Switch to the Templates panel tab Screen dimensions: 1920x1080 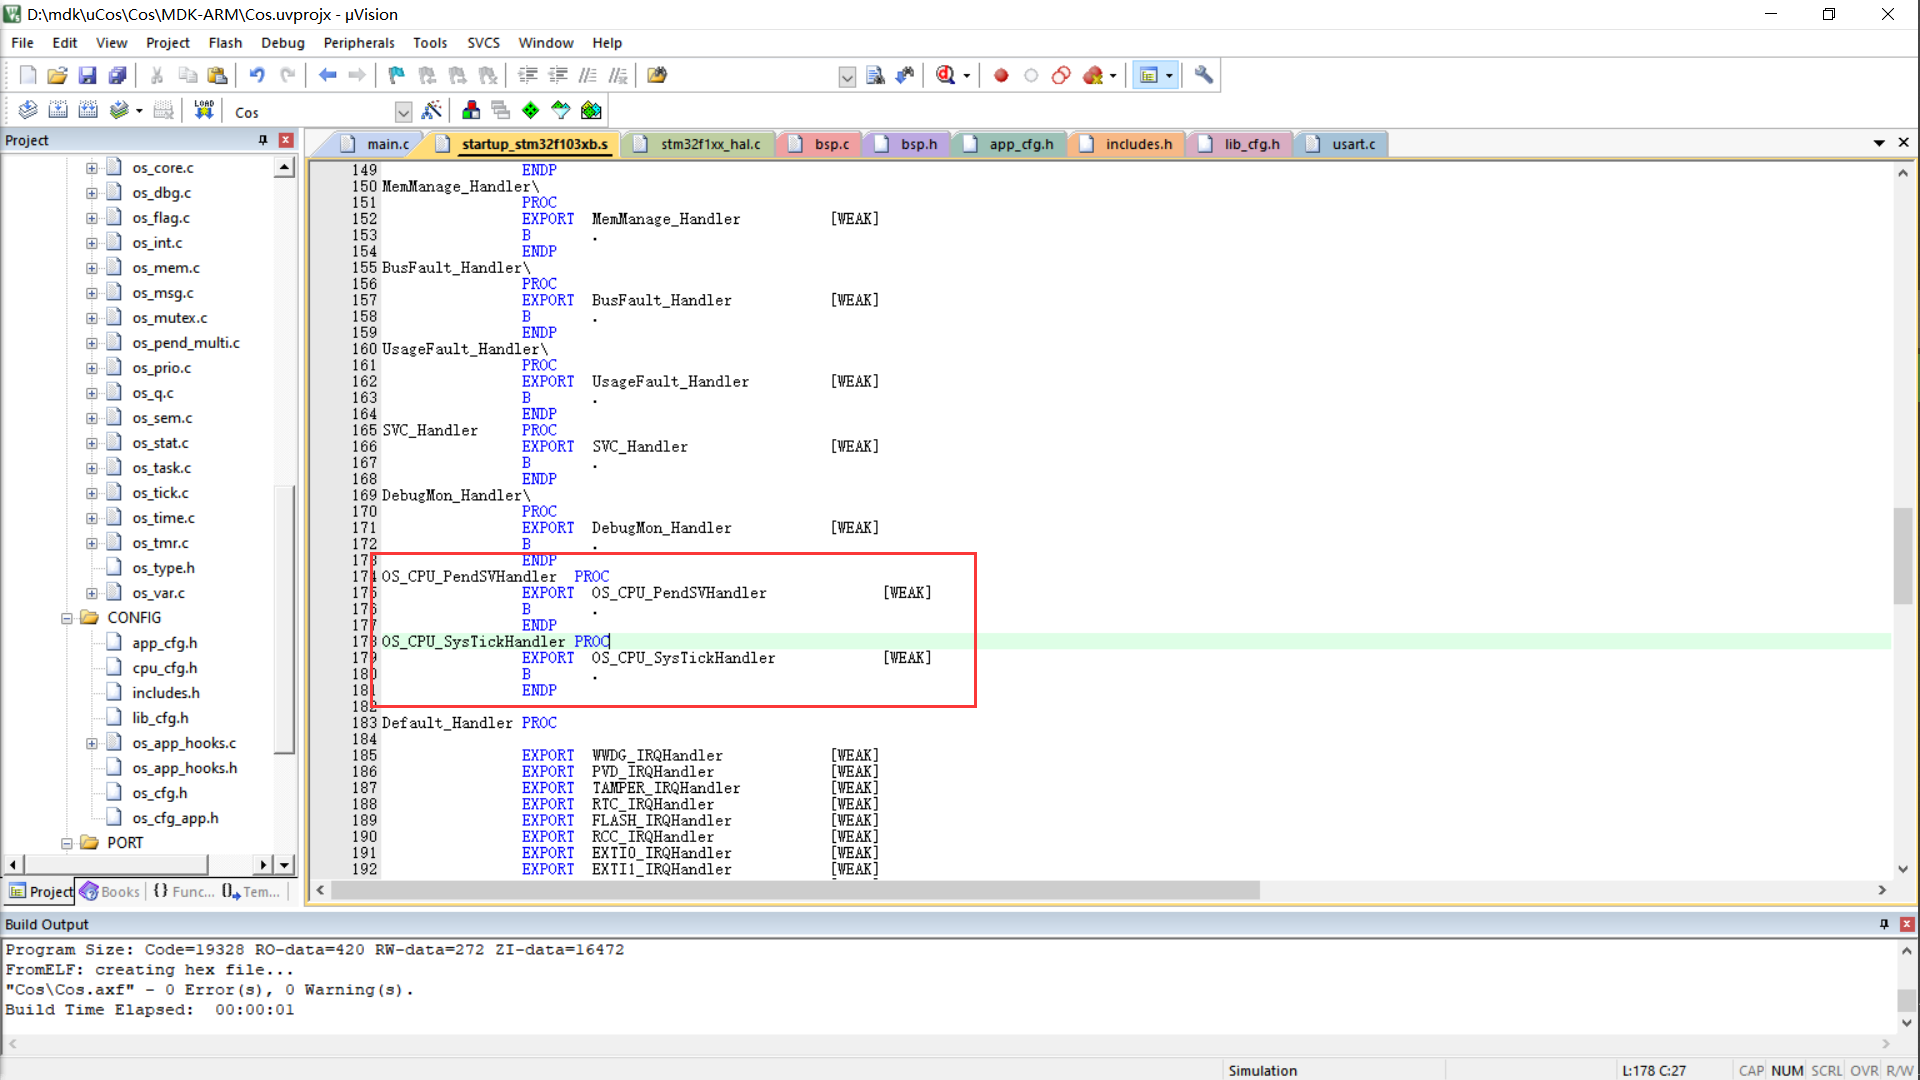click(253, 891)
